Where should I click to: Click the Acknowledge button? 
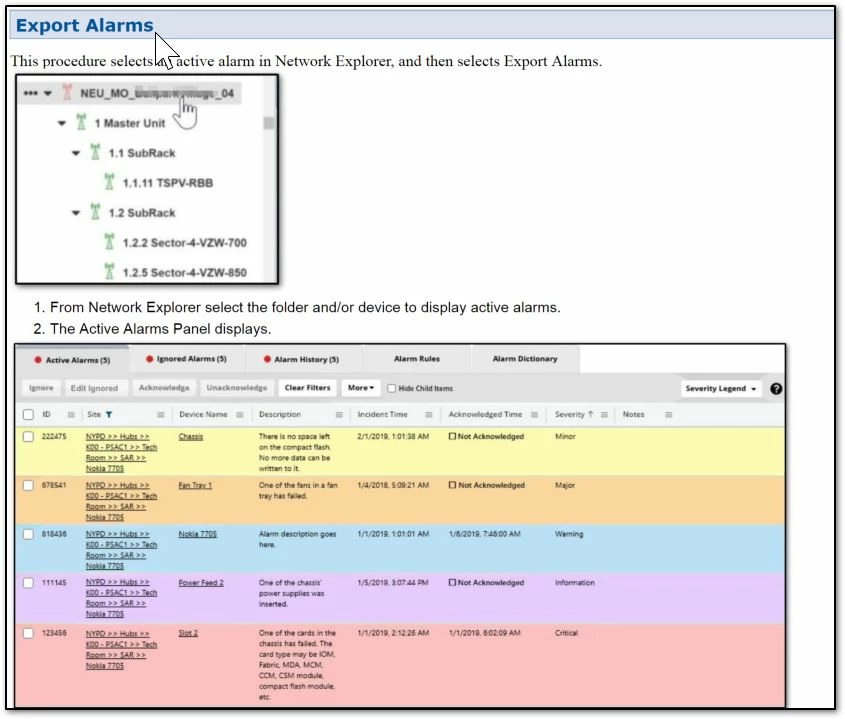(164, 388)
